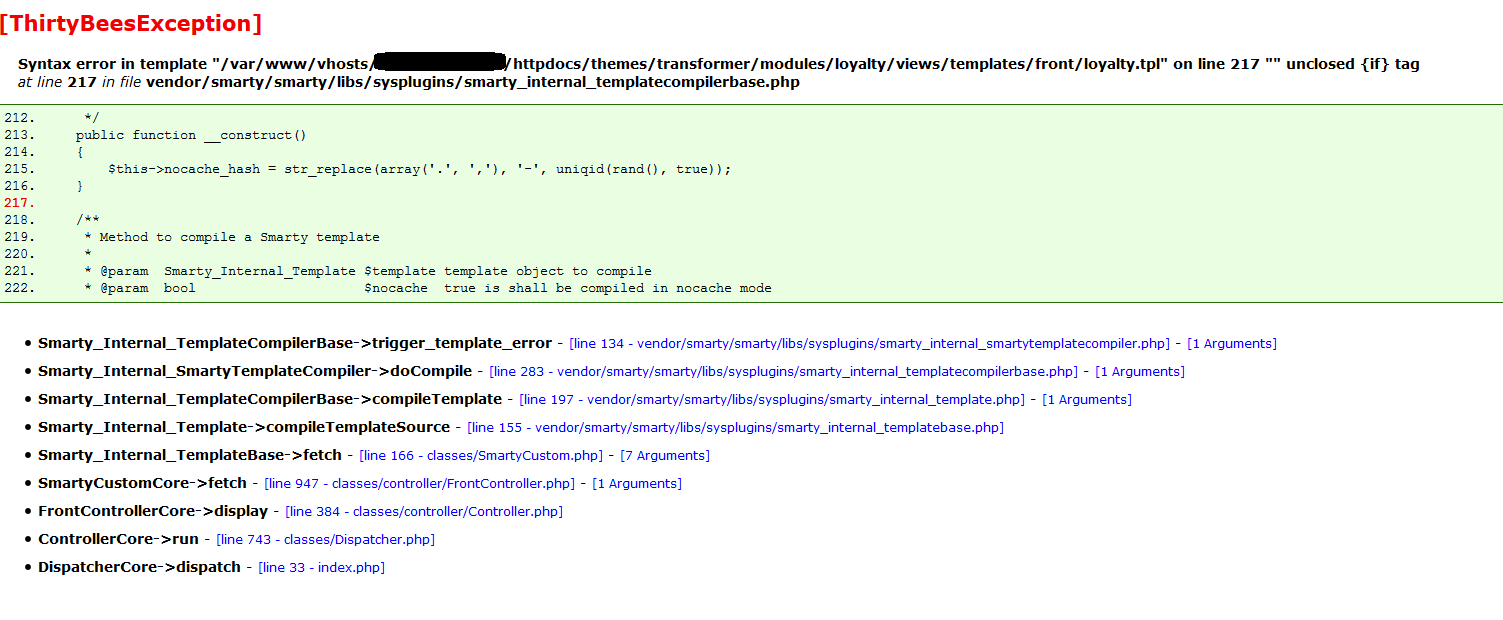Click the bold smarty_internal_templatecompilerbase.php file path

tap(472, 83)
